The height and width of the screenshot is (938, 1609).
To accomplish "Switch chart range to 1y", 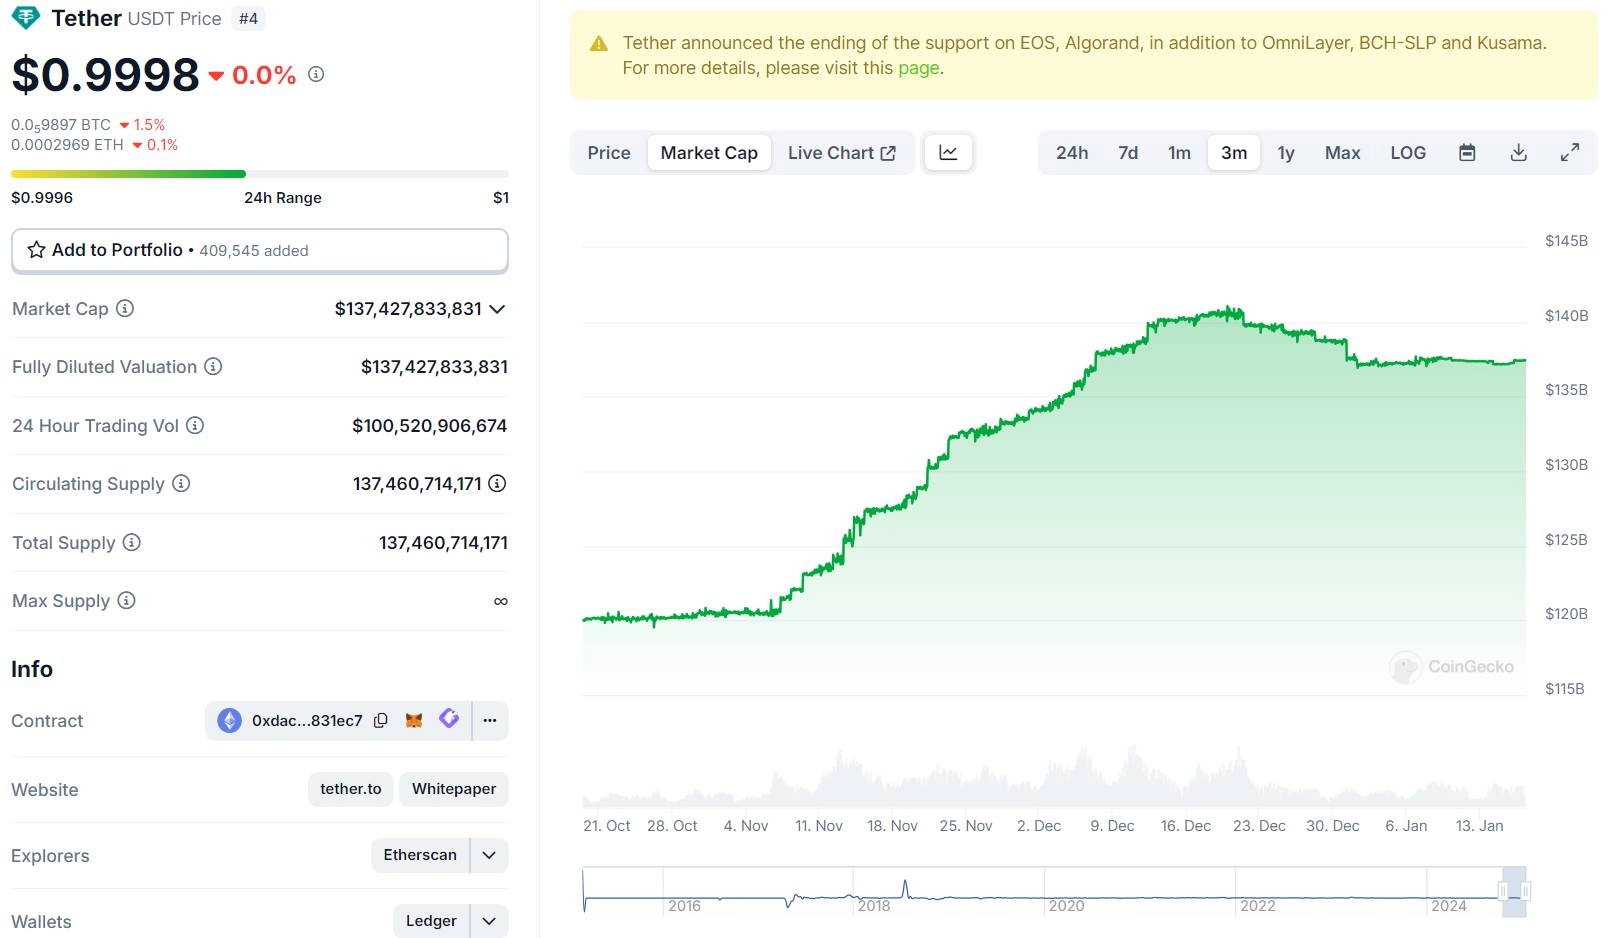I will pos(1285,153).
